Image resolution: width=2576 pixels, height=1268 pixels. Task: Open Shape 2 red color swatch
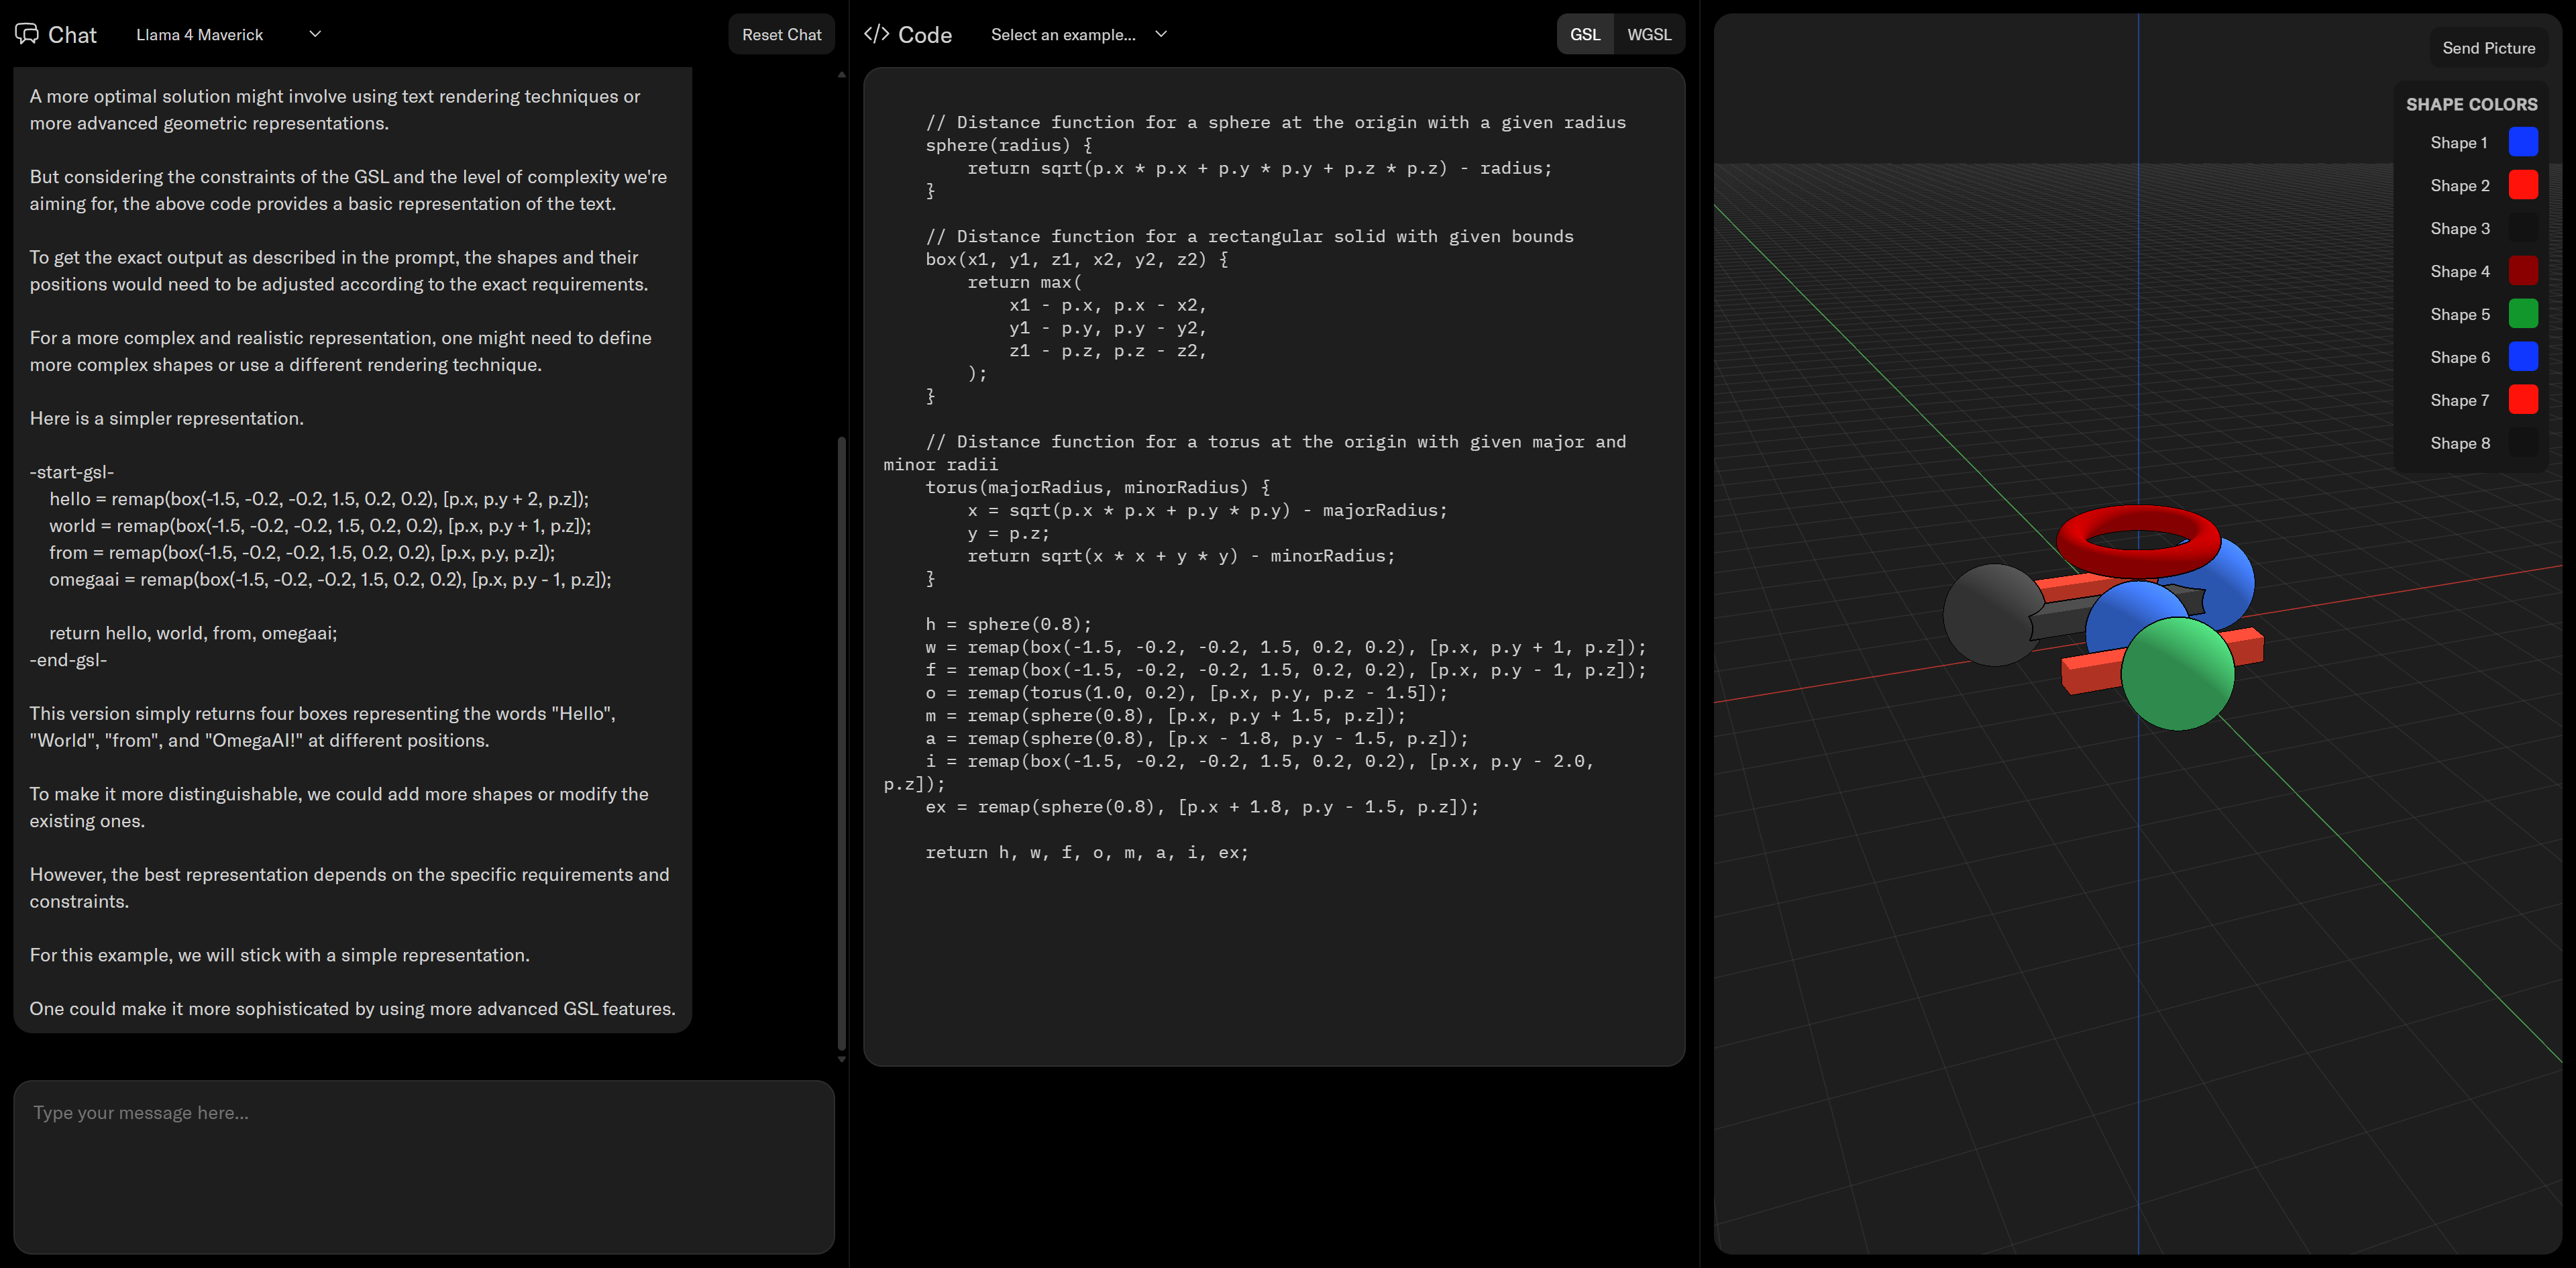[x=2522, y=186]
